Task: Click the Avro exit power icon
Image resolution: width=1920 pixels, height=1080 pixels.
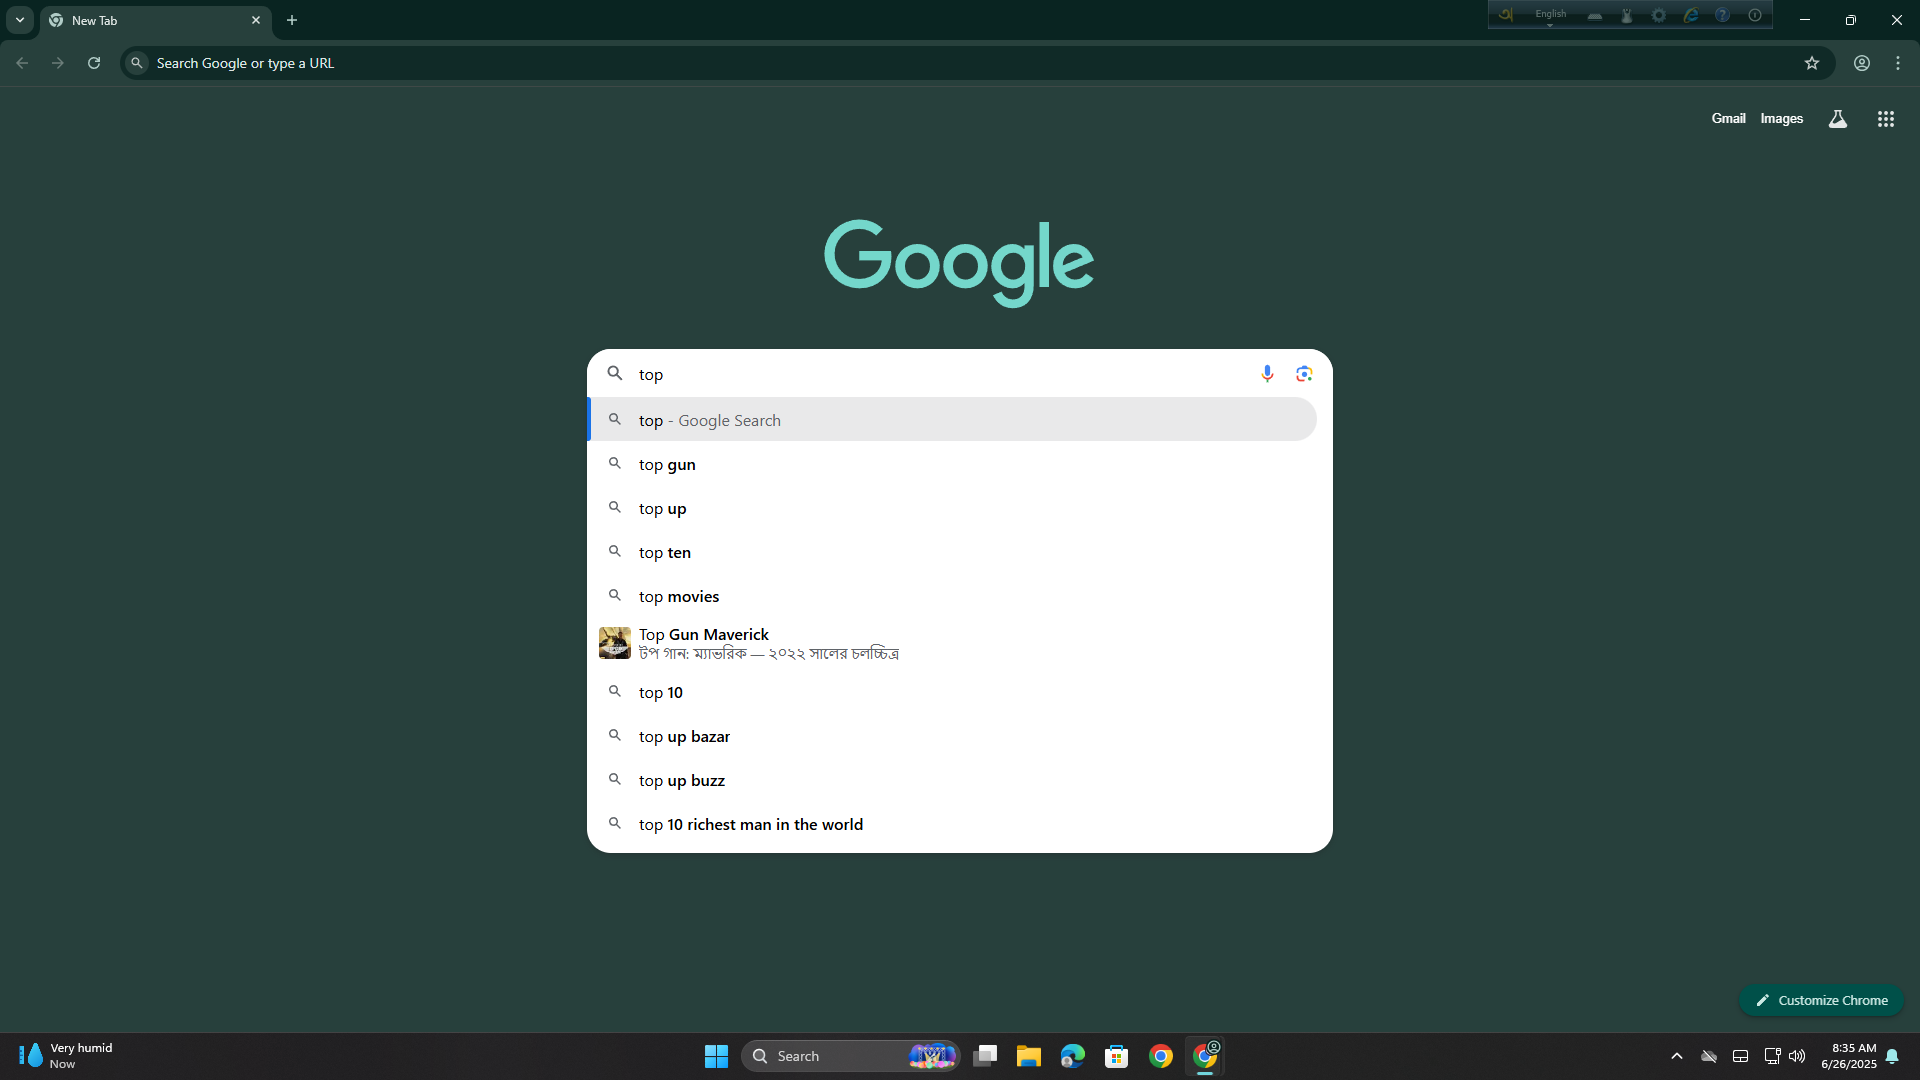Action: tap(1755, 15)
